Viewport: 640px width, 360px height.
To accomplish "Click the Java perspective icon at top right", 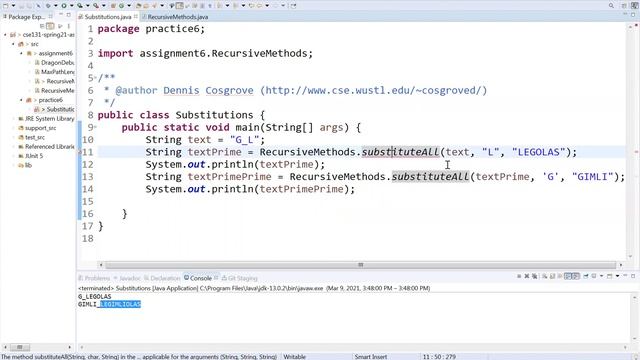I will pyautogui.click(x=634, y=6).
